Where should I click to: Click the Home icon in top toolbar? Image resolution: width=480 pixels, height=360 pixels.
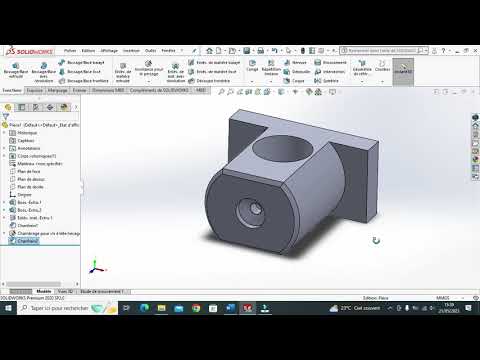pyautogui.click(x=209, y=51)
